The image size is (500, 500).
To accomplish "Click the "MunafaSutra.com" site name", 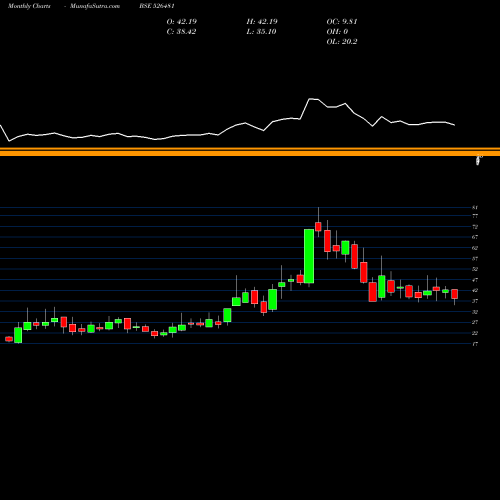I will [95, 6].
